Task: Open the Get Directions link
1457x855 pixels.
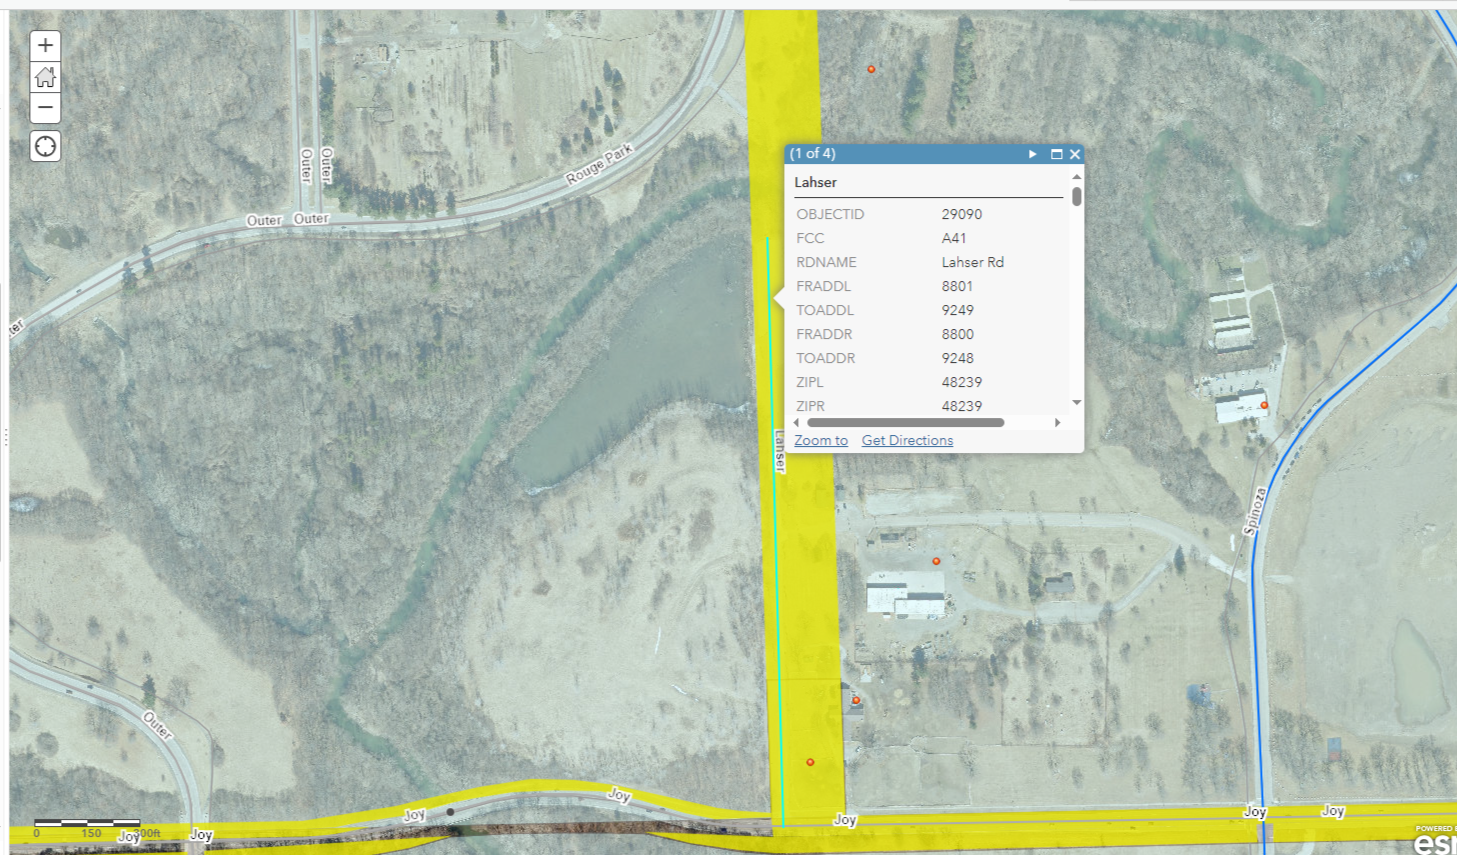Action: point(907,440)
